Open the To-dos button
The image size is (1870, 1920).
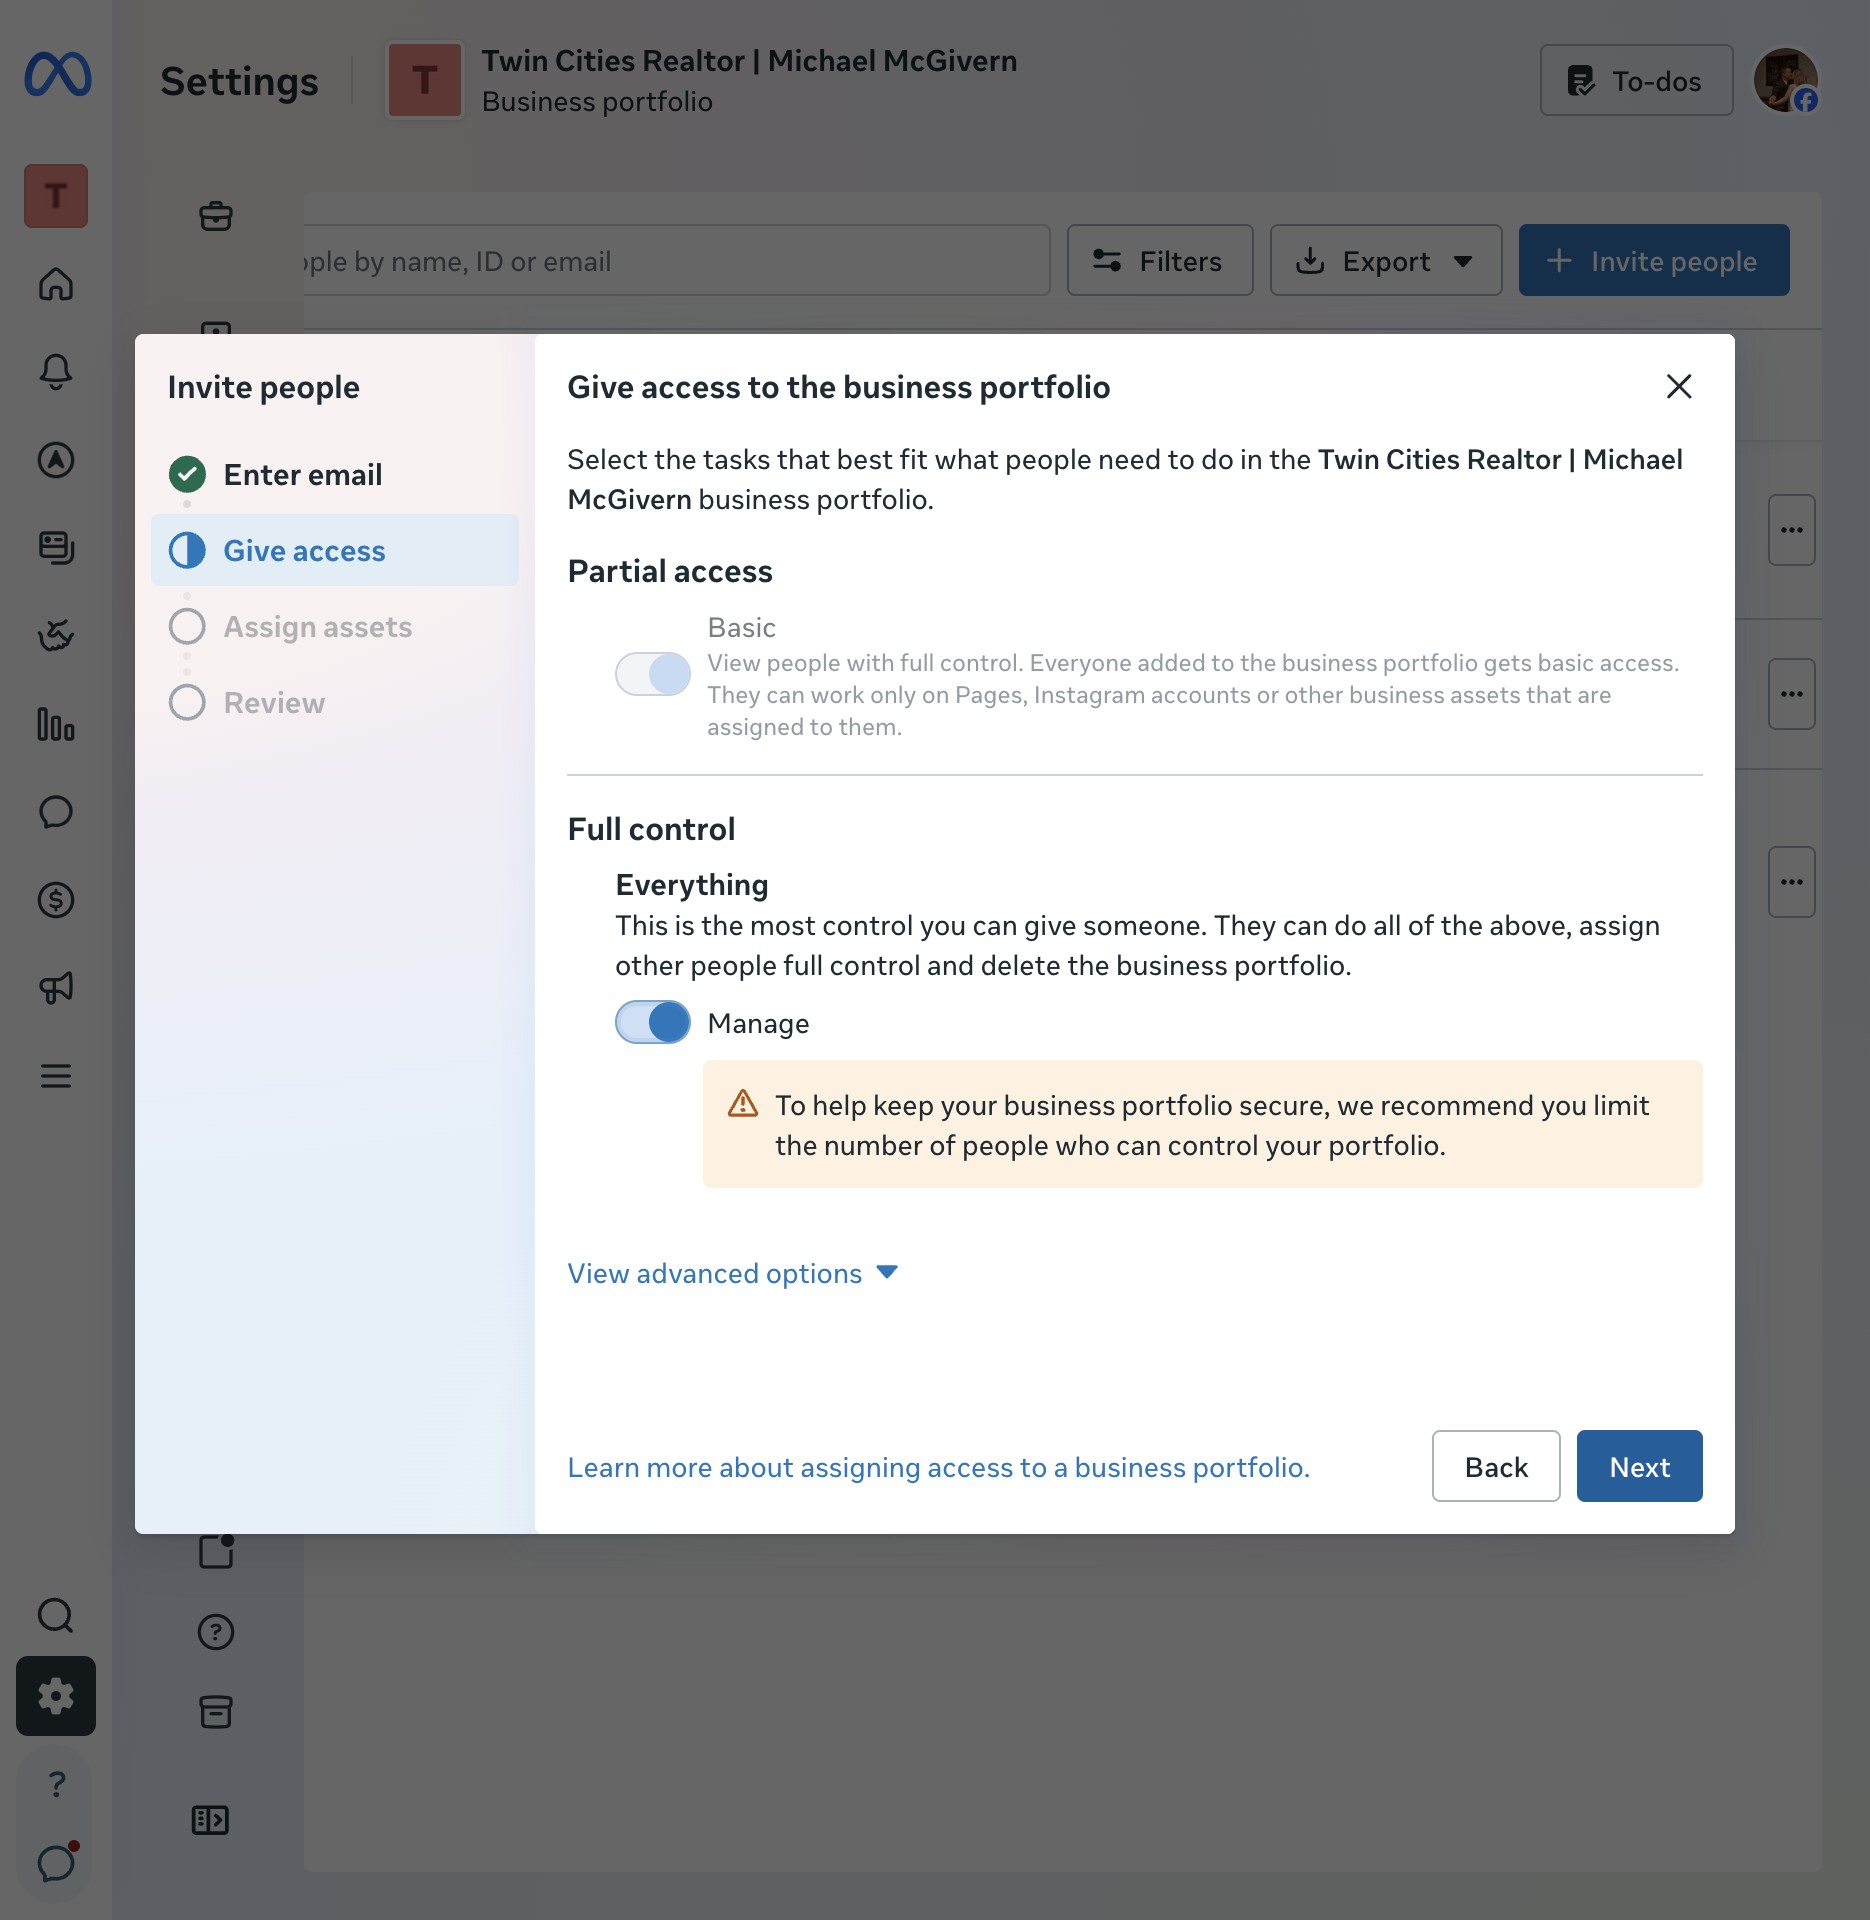tap(1637, 80)
